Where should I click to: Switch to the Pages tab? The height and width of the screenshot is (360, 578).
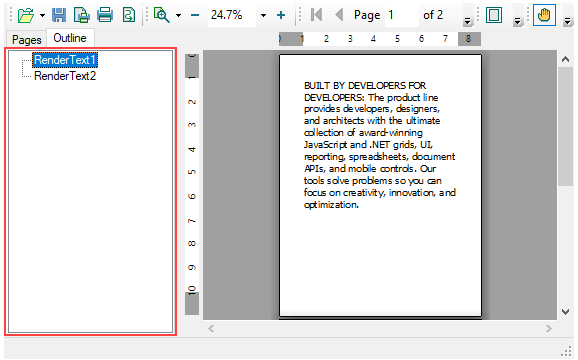pos(27,39)
